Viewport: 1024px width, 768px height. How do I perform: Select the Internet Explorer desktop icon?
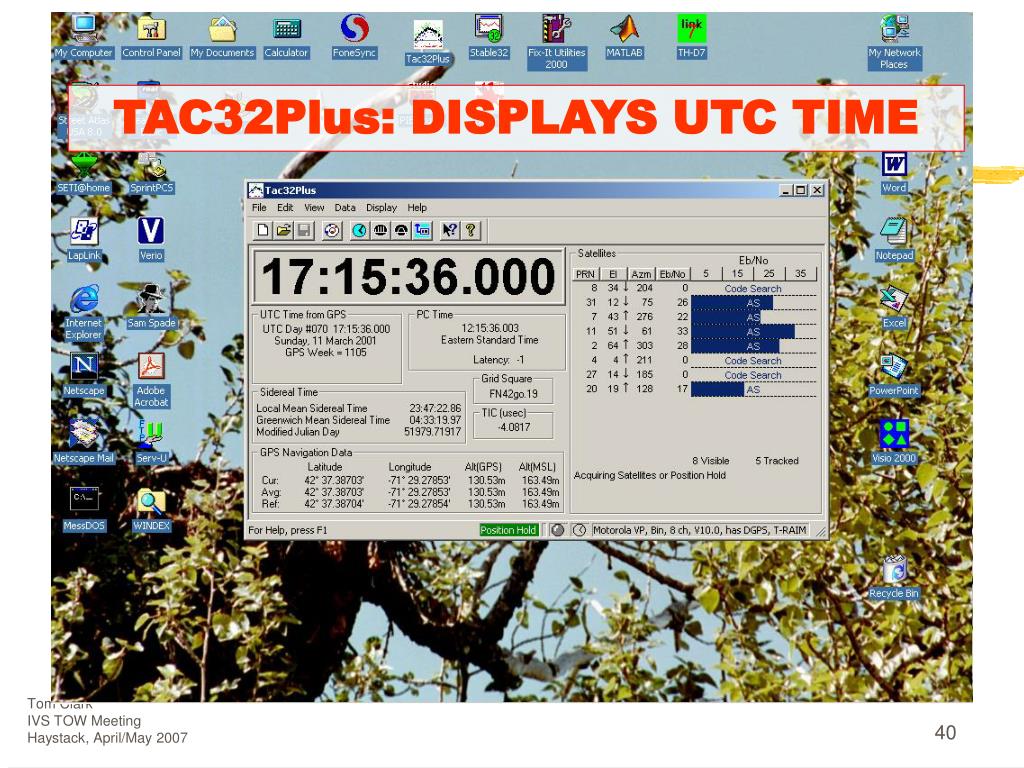pos(84,312)
